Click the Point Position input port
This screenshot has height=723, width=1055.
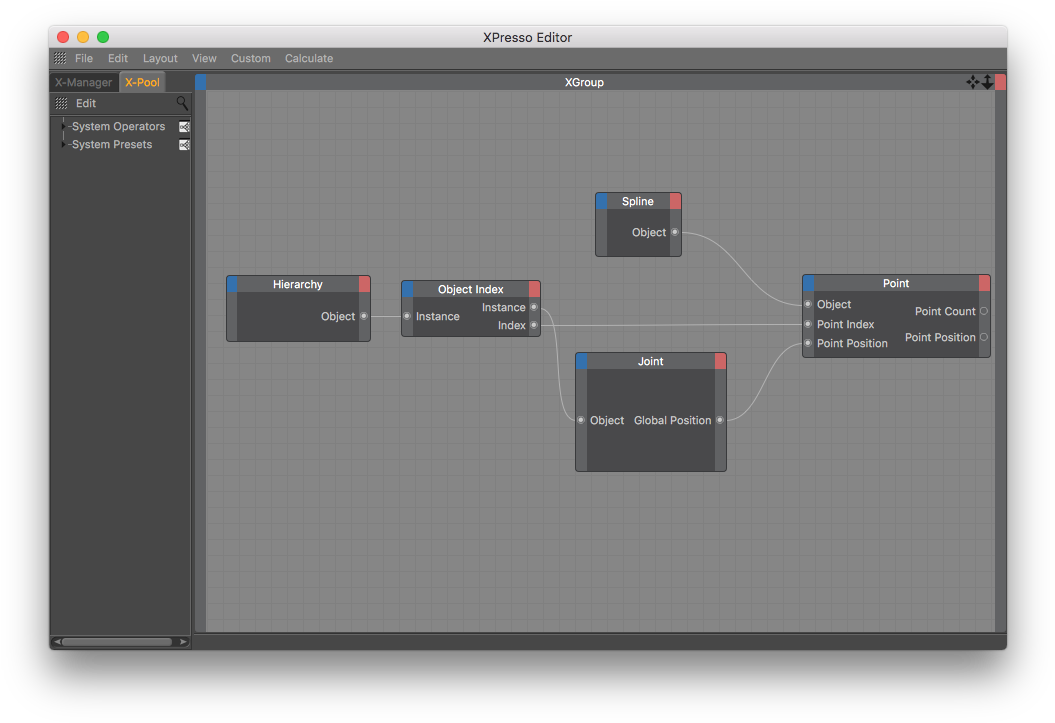coord(808,344)
